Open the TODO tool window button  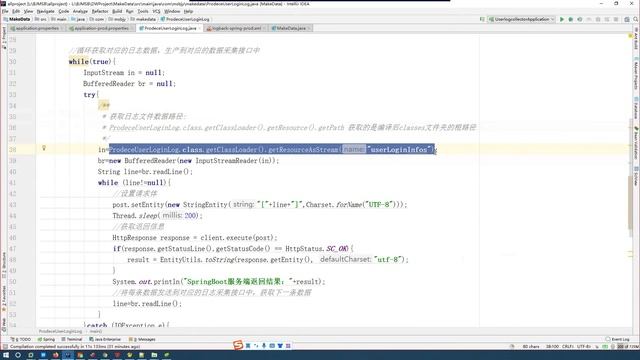click(x=21, y=339)
